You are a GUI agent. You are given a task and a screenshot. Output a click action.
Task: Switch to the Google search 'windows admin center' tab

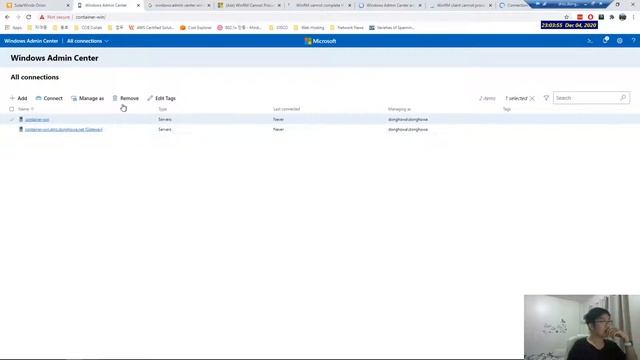pyautogui.click(x=179, y=5)
